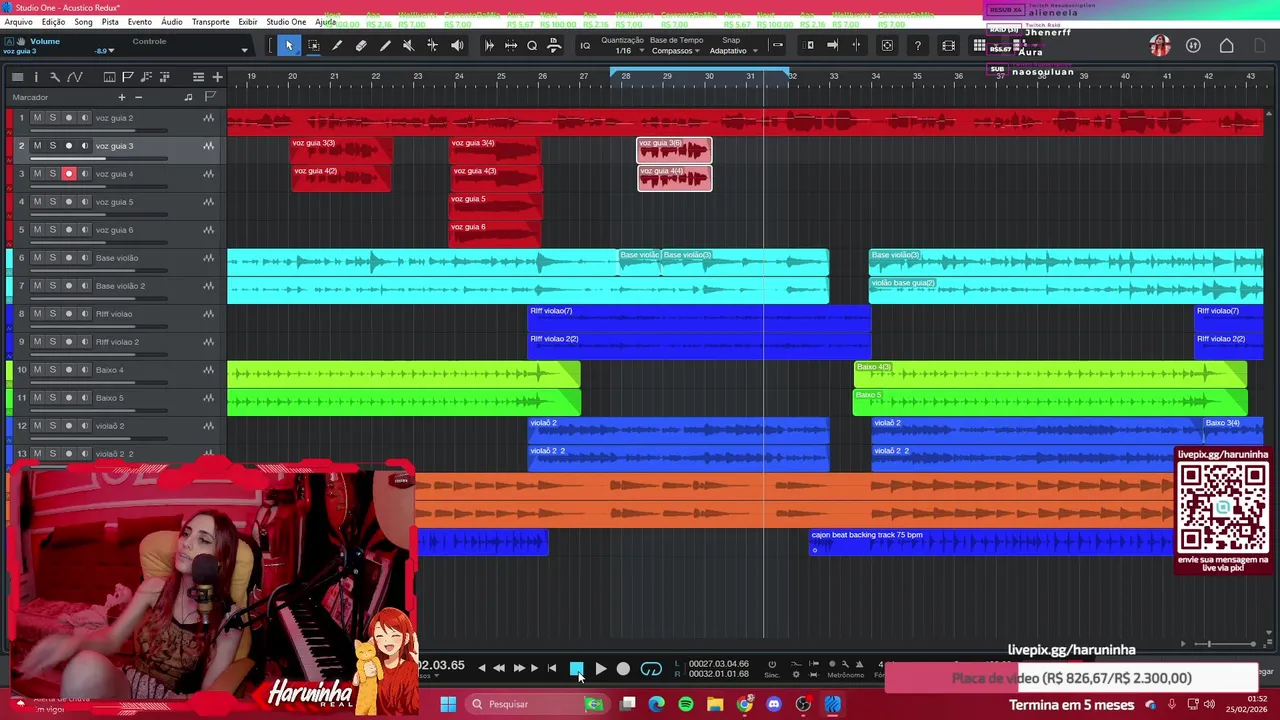Image resolution: width=1280 pixels, height=720 pixels.
Task: Select the Paint tool
Action: point(385,46)
